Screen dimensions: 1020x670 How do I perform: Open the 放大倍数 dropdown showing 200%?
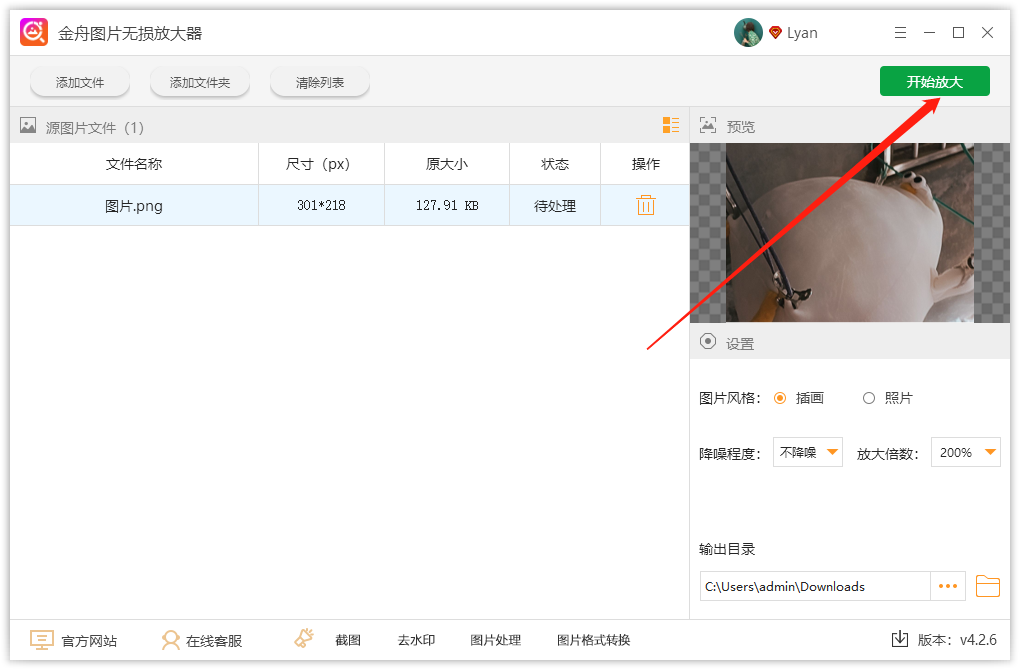coord(965,452)
